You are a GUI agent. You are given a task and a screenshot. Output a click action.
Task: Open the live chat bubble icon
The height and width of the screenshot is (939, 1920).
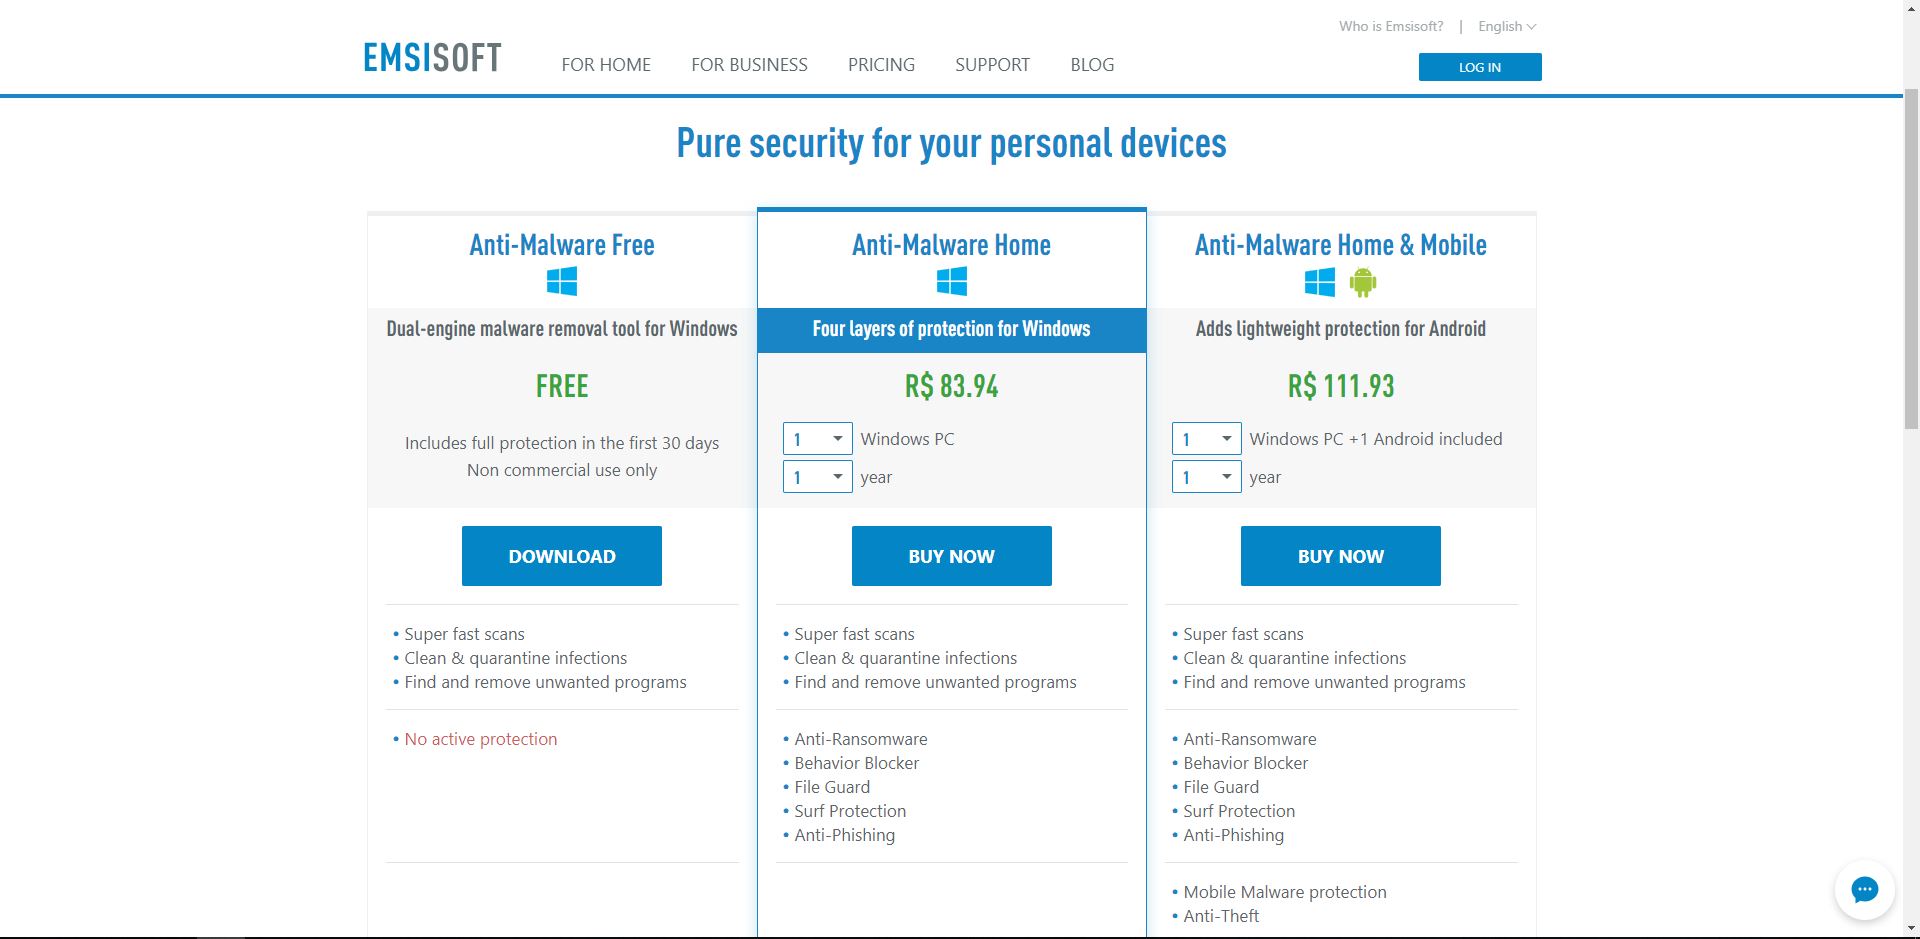coord(1864,890)
